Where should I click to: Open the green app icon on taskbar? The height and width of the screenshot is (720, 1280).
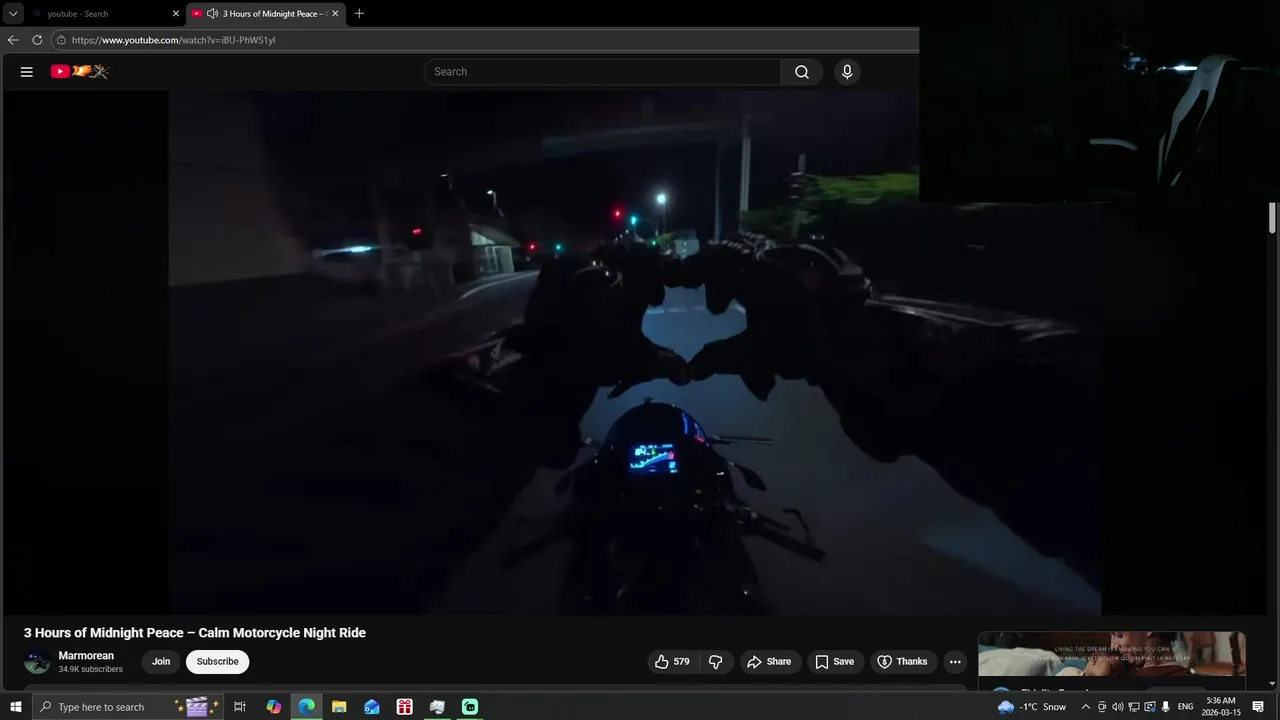pos(470,707)
